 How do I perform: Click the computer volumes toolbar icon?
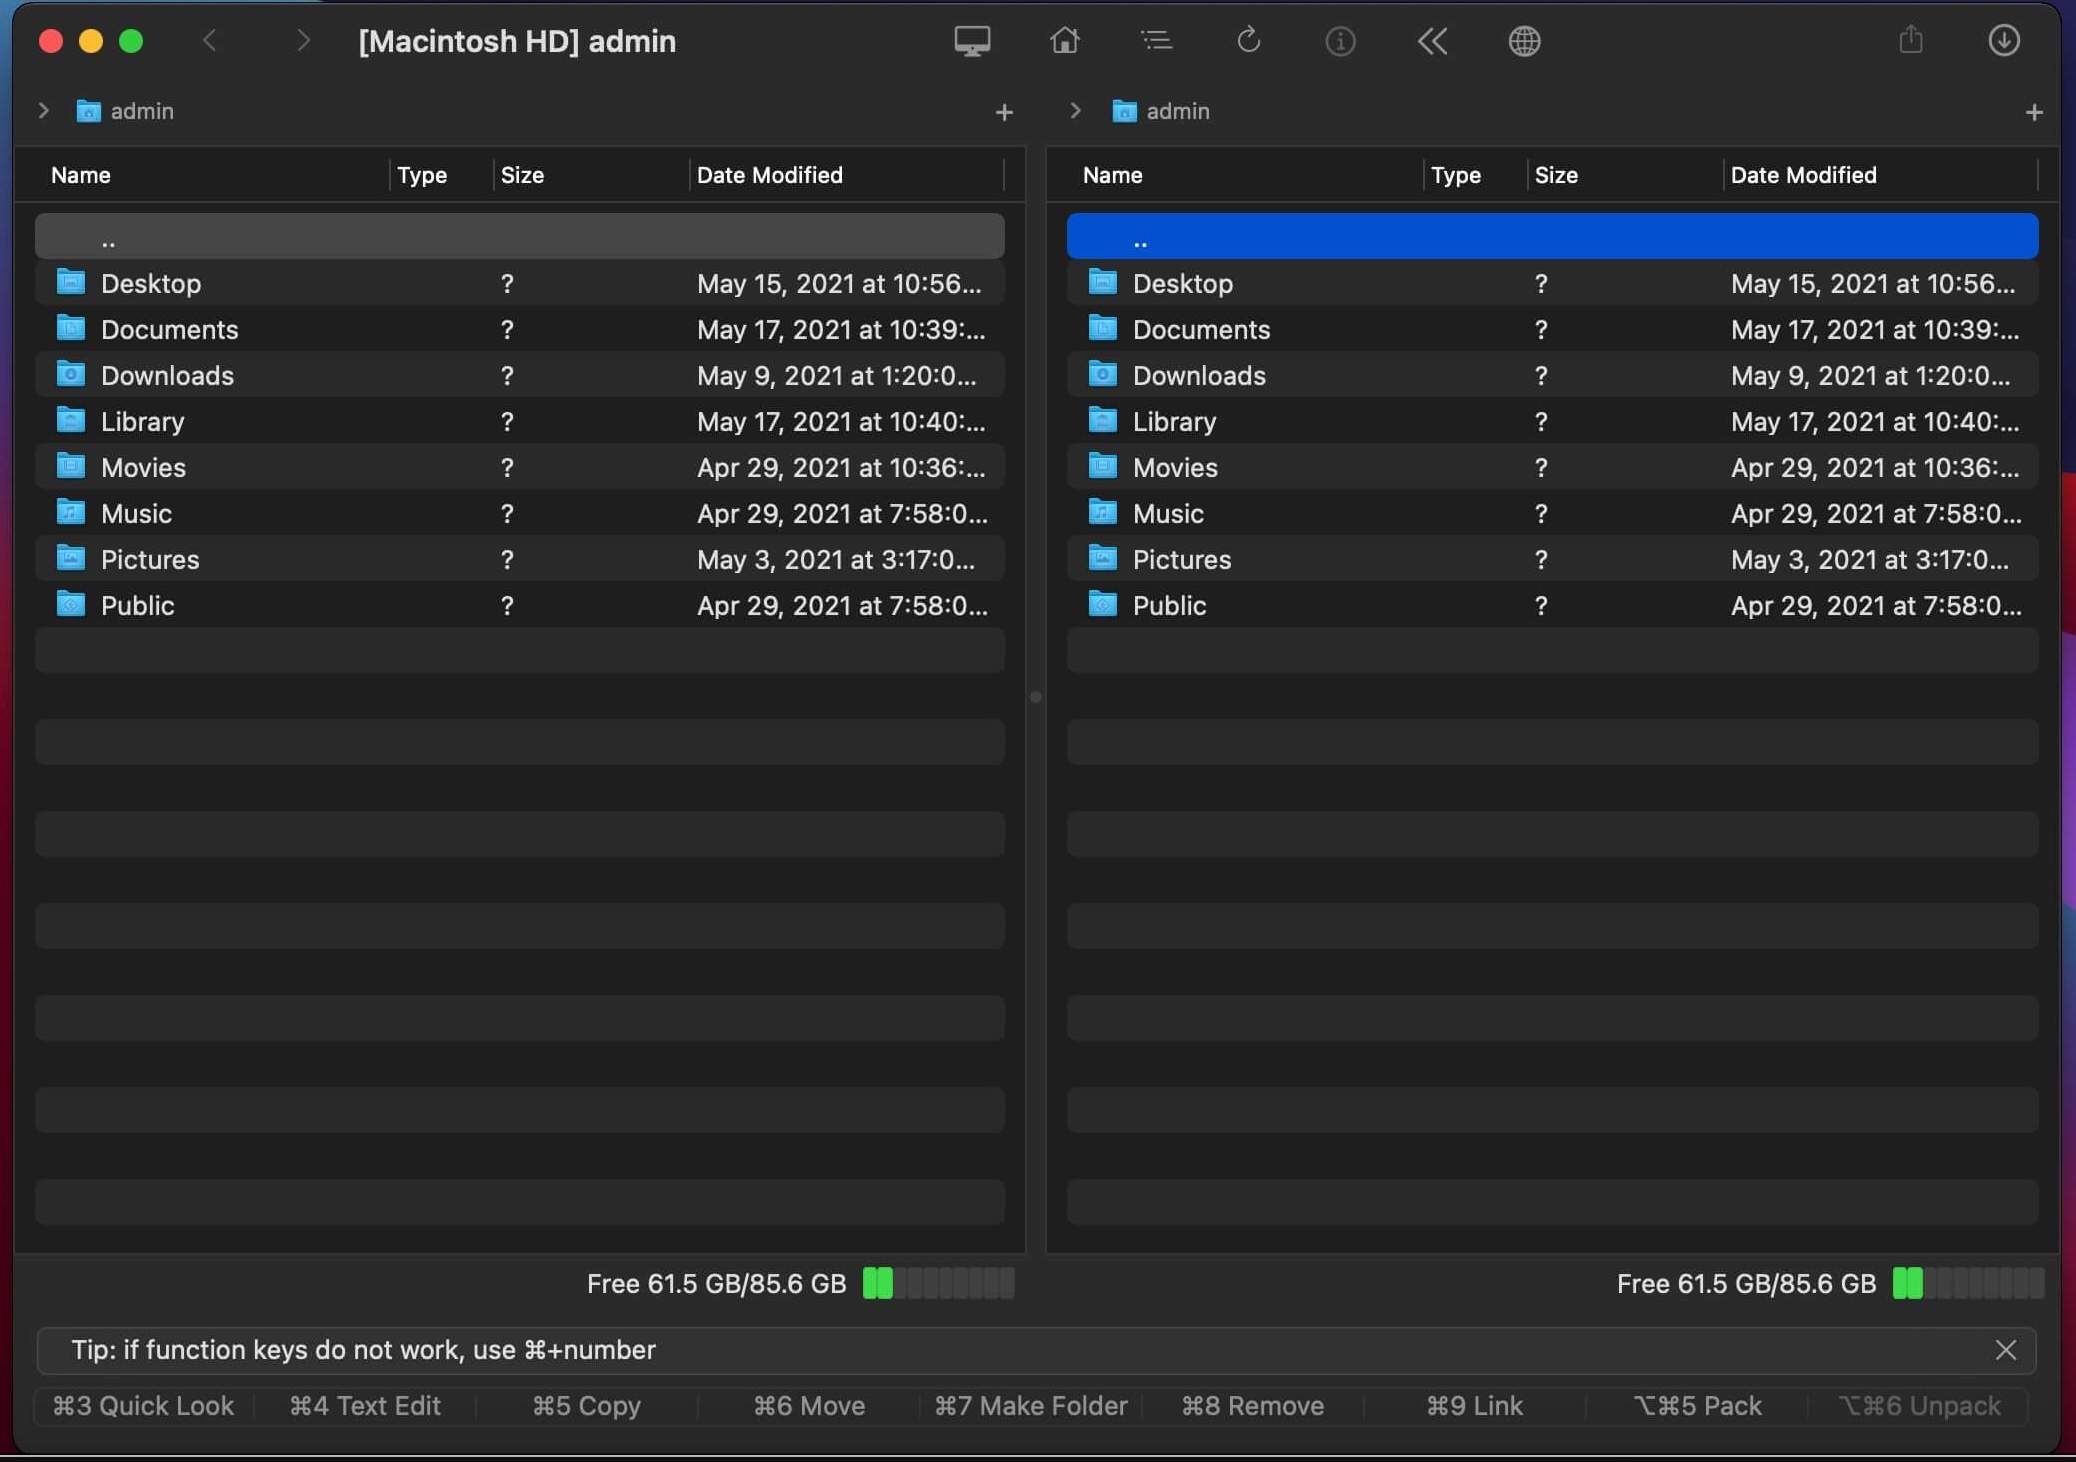pyautogui.click(x=972, y=41)
